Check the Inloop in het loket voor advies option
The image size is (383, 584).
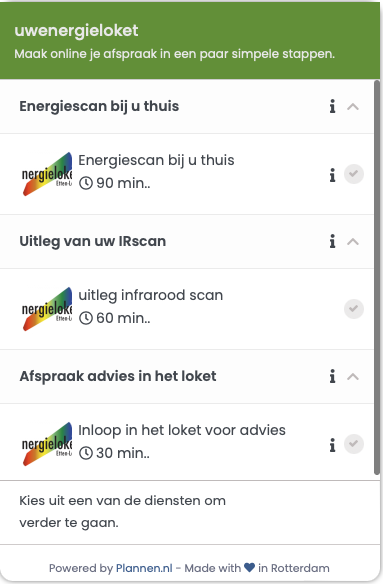(x=354, y=444)
